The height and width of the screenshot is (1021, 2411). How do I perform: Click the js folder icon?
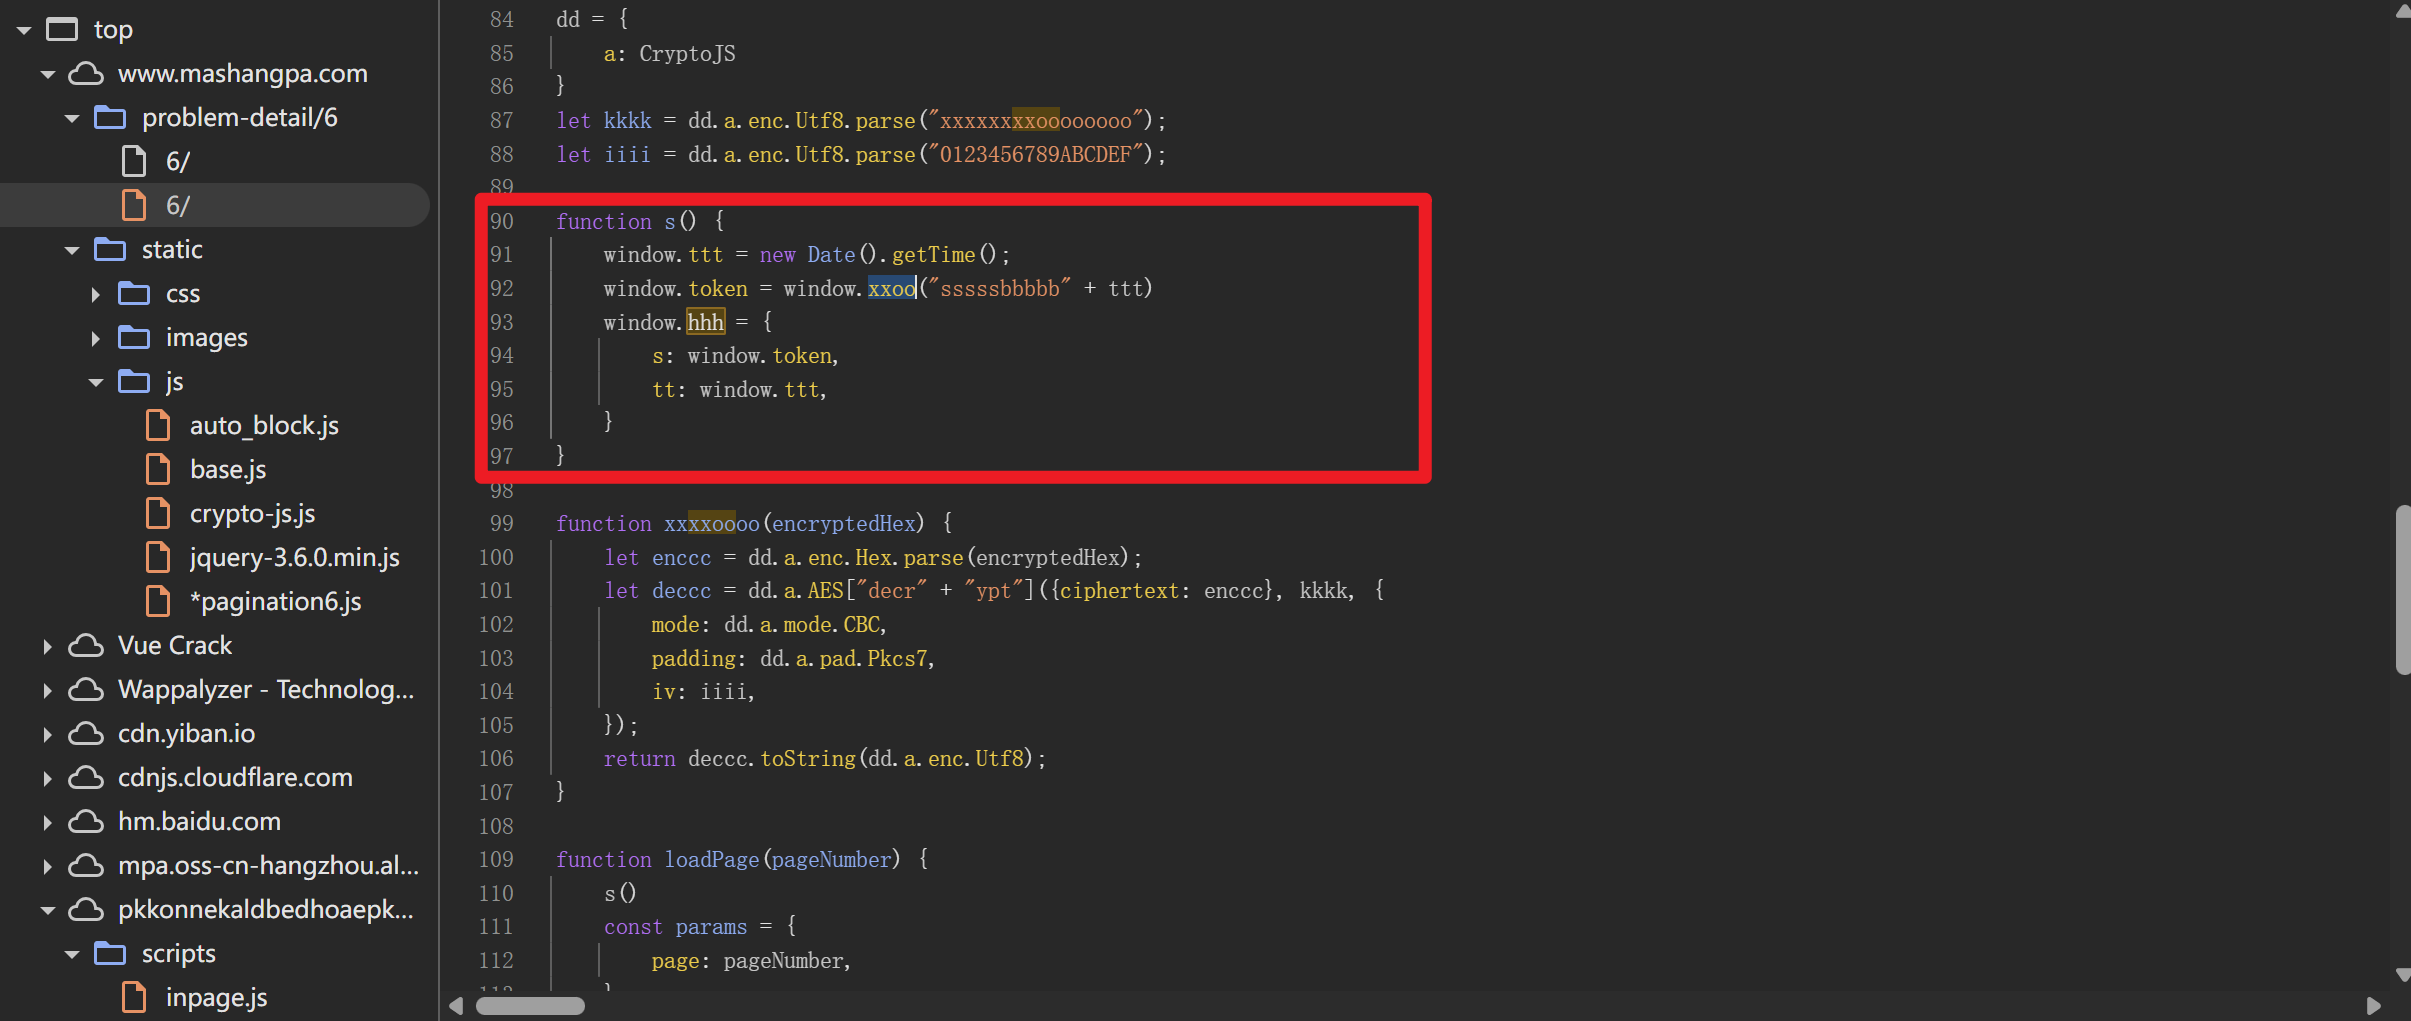pos(134,382)
